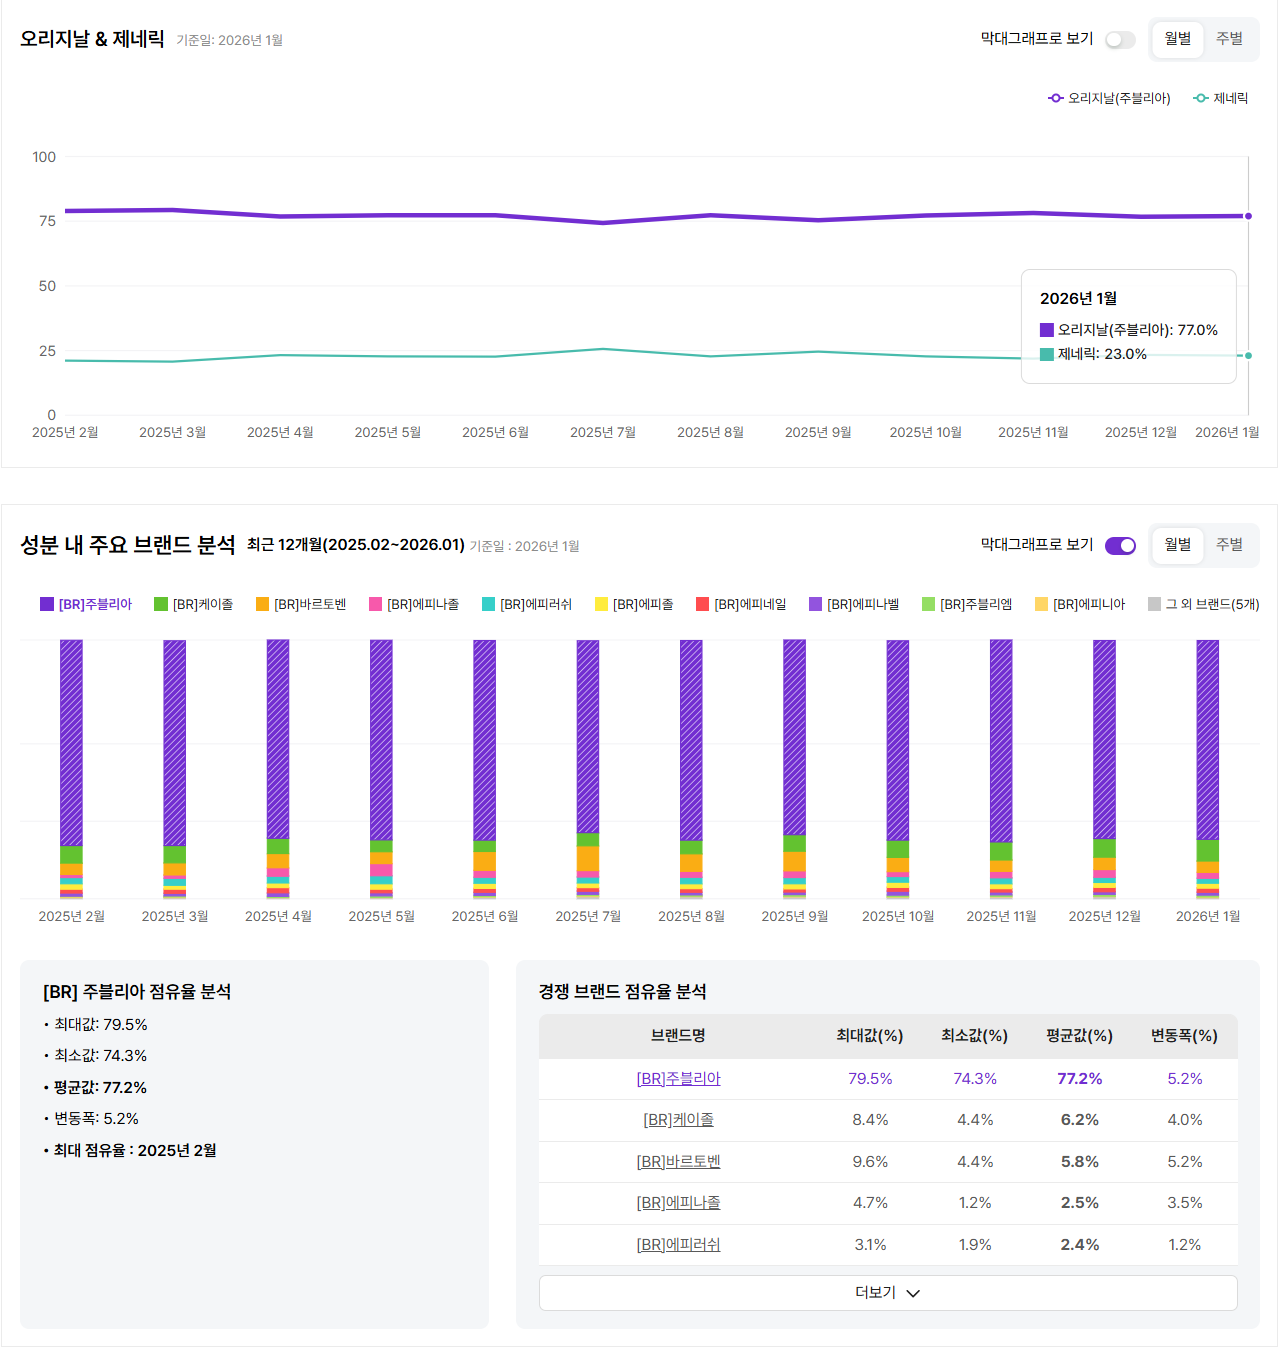The height and width of the screenshot is (1348, 1279).
Task: Click the 그 외 브랜드(5개) gray legend marker
Action: (1154, 604)
